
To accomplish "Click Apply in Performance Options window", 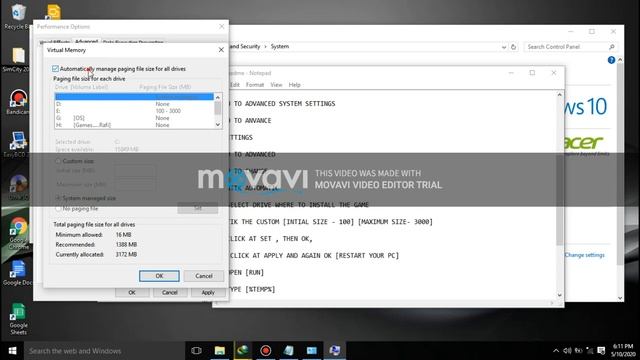I will [208, 293].
